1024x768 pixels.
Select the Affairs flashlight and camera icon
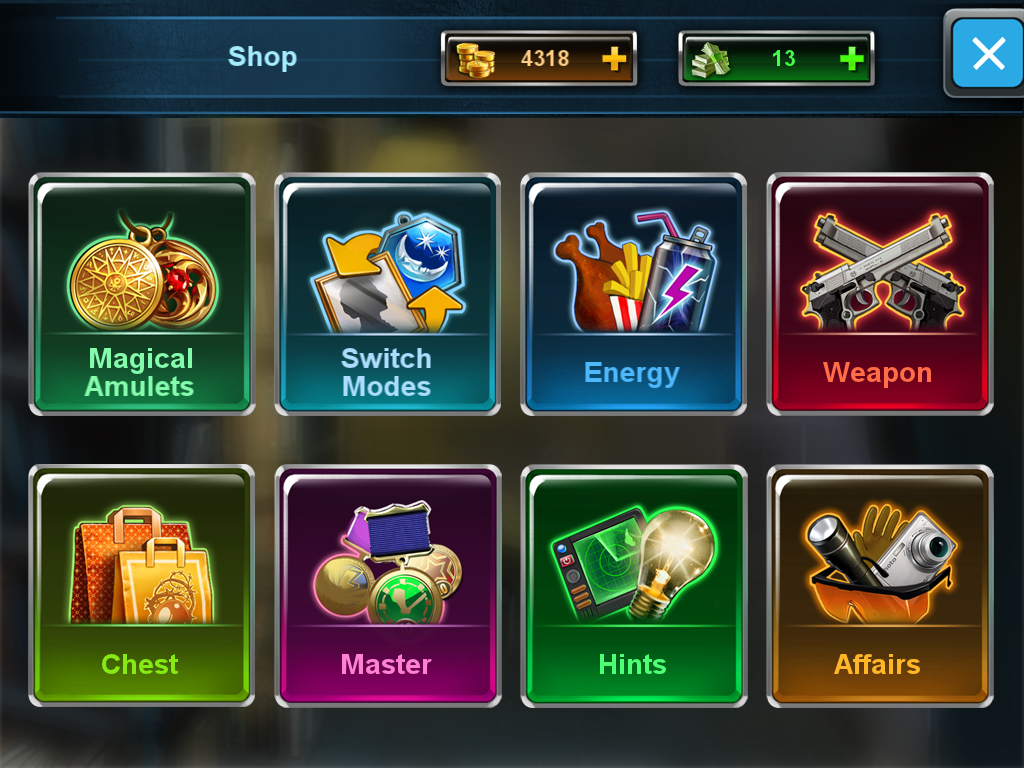coord(881,563)
